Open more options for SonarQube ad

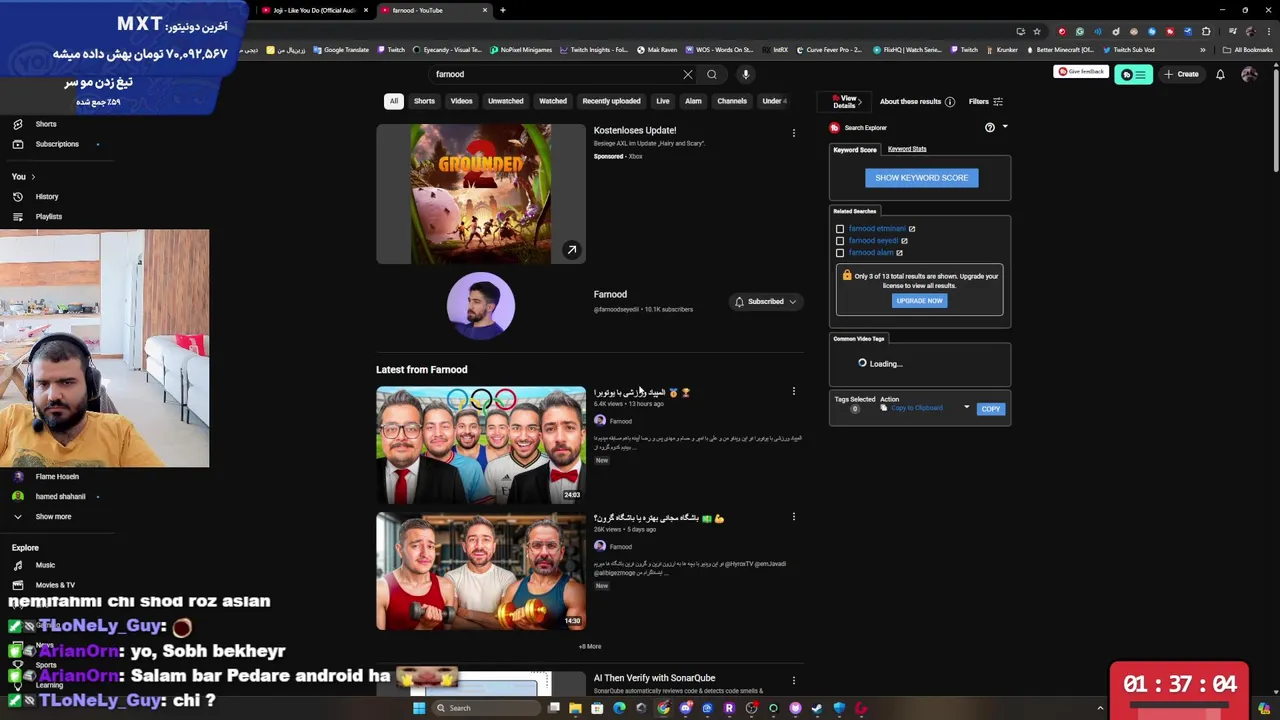coord(794,680)
